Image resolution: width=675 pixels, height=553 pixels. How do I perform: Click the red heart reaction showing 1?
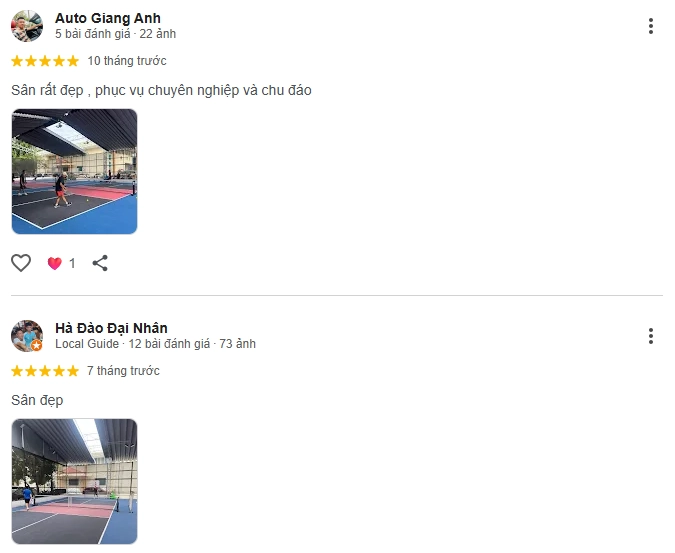[61, 263]
